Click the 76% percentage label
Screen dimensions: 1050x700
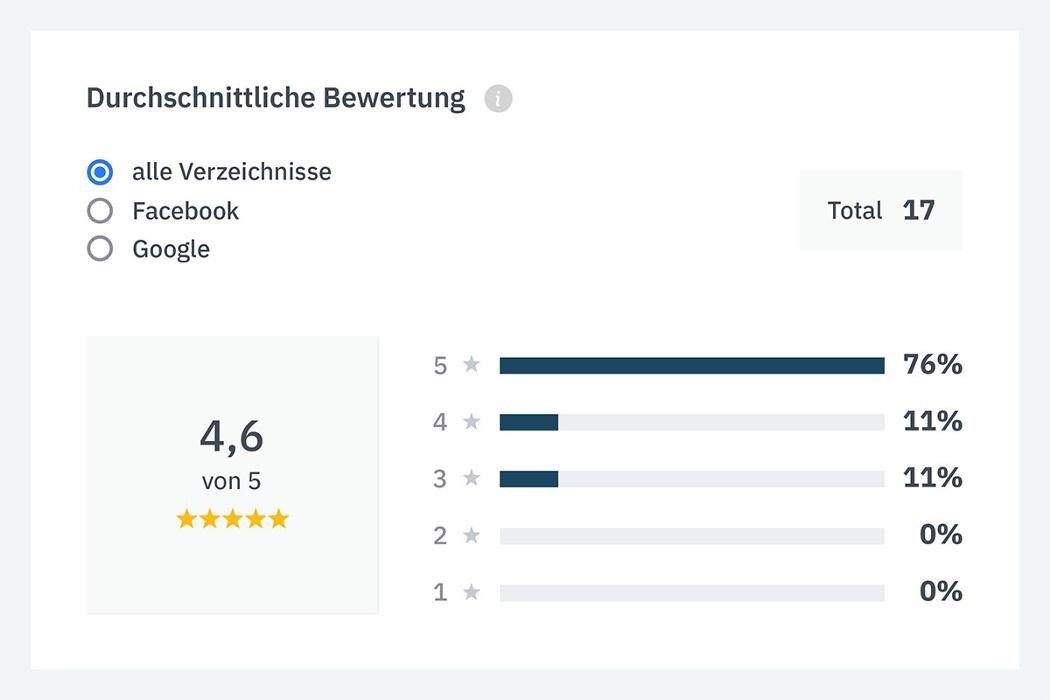click(932, 365)
